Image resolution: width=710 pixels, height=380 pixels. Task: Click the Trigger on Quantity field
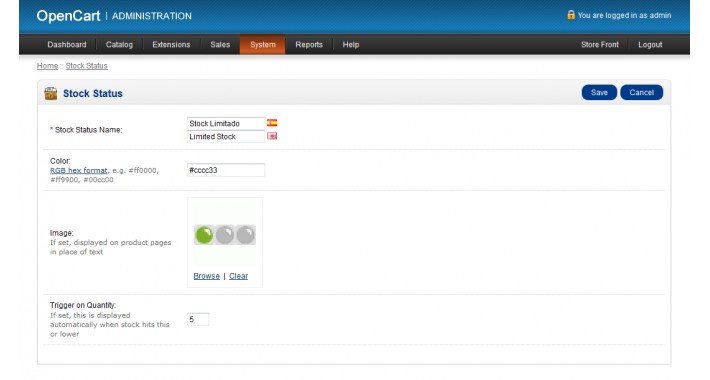click(x=198, y=319)
